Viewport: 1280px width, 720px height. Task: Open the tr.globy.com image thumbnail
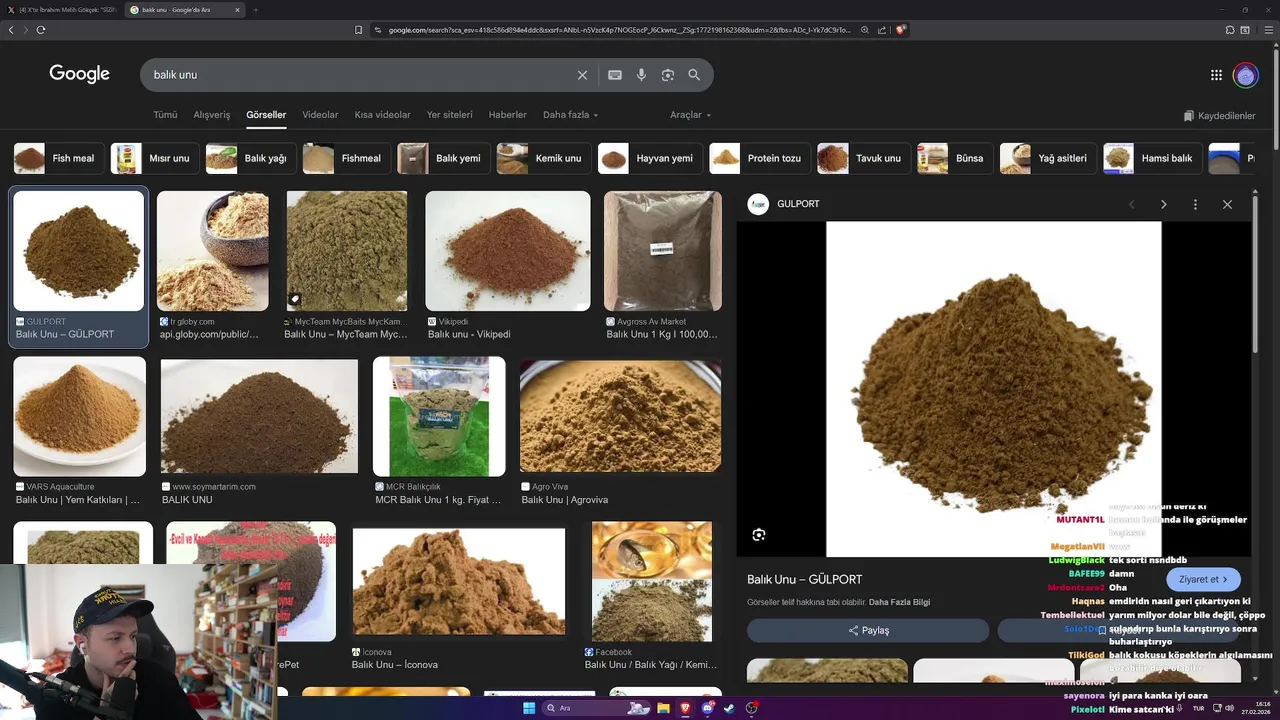pyautogui.click(x=212, y=251)
